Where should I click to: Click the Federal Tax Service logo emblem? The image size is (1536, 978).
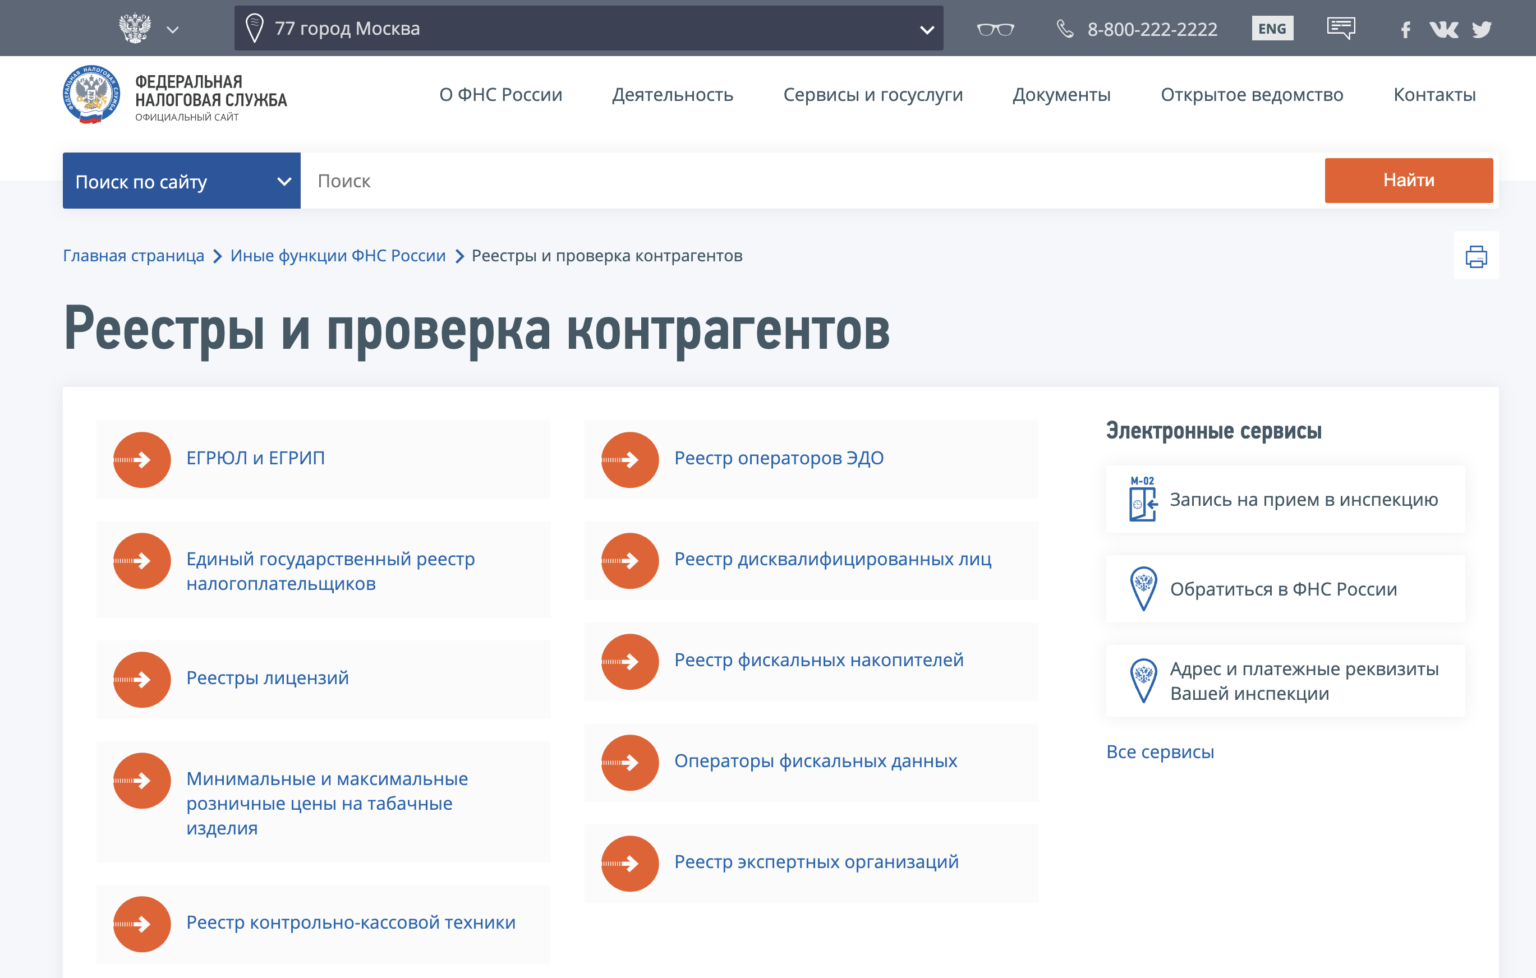(x=91, y=96)
